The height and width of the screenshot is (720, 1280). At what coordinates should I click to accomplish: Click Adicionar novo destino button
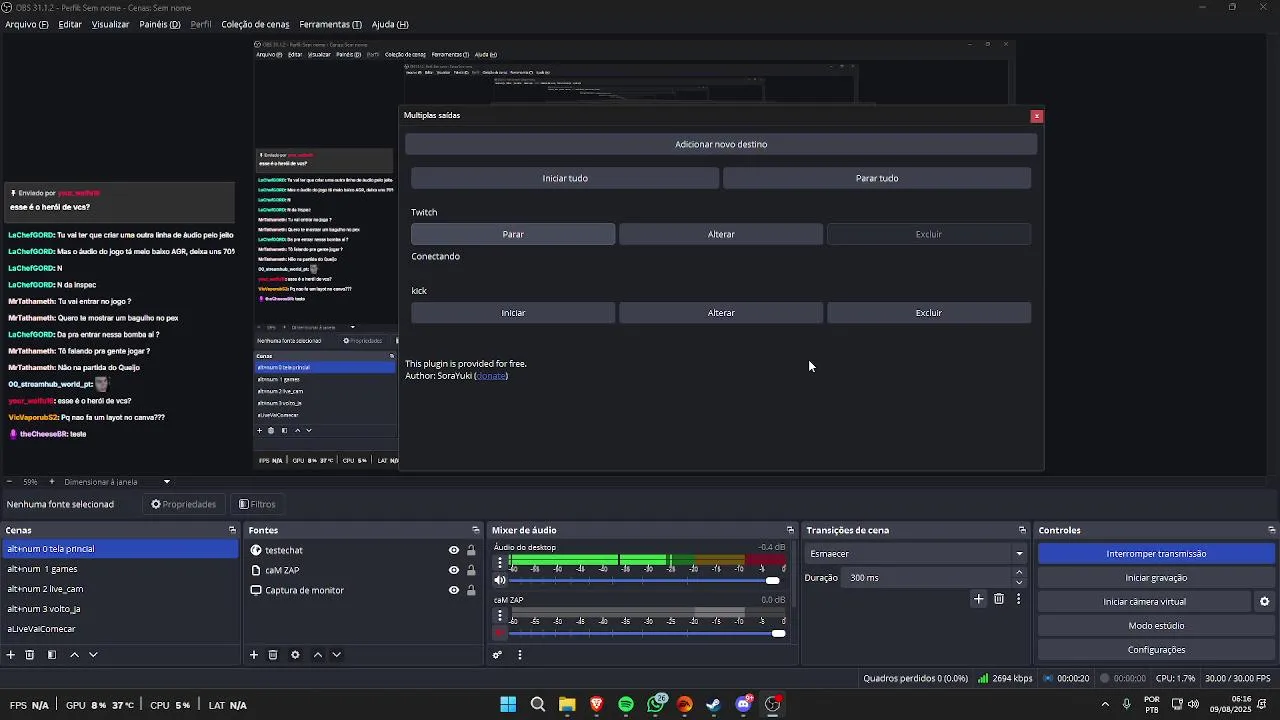[721, 144]
